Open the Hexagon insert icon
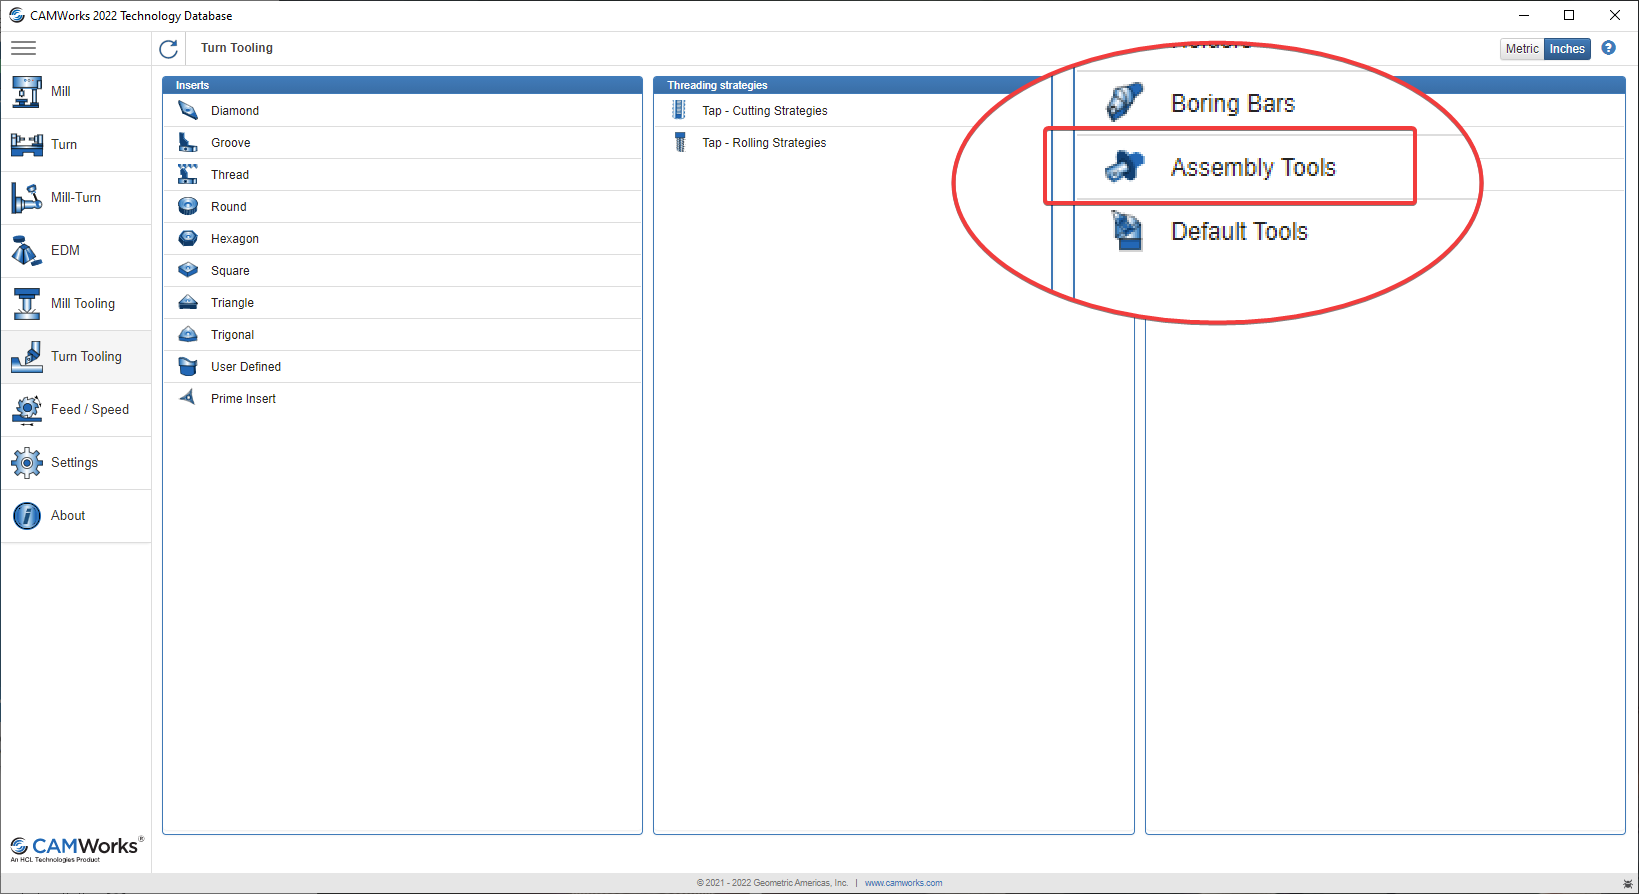Screen dimensions: 1639x894 coord(188,238)
